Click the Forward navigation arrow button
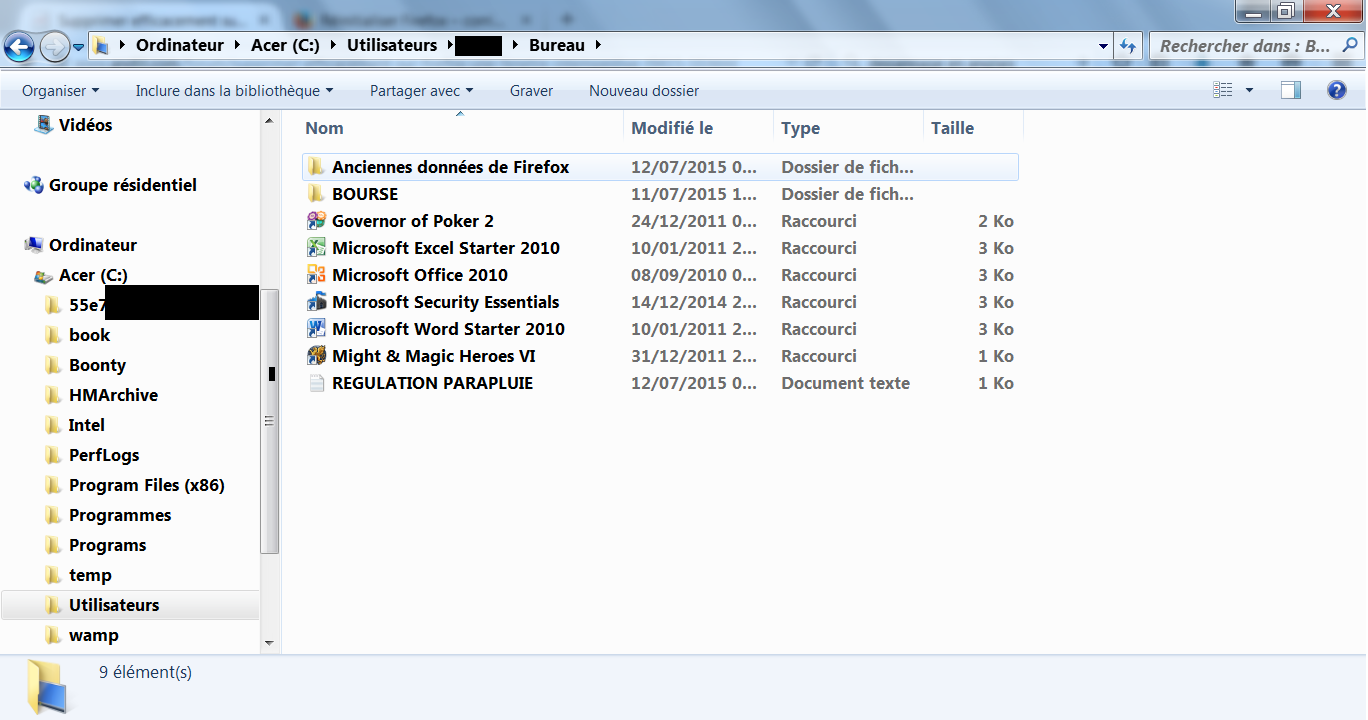The height and width of the screenshot is (720, 1368). coord(54,46)
